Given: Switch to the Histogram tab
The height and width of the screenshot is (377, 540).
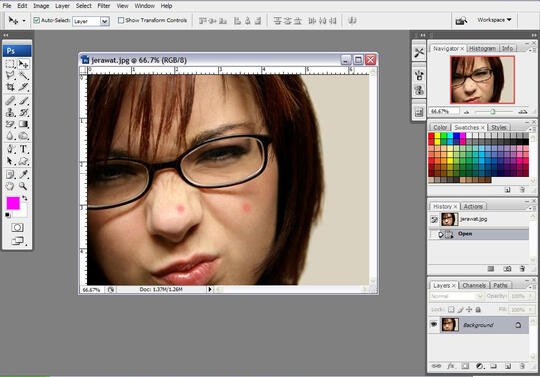Looking at the screenshot, I should 482,49.
